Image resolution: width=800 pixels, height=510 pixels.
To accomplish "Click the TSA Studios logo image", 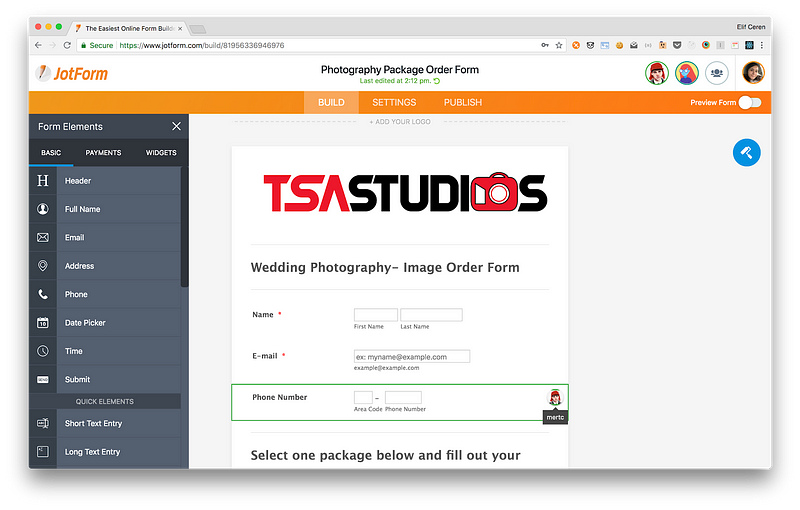I will [405, 192].
